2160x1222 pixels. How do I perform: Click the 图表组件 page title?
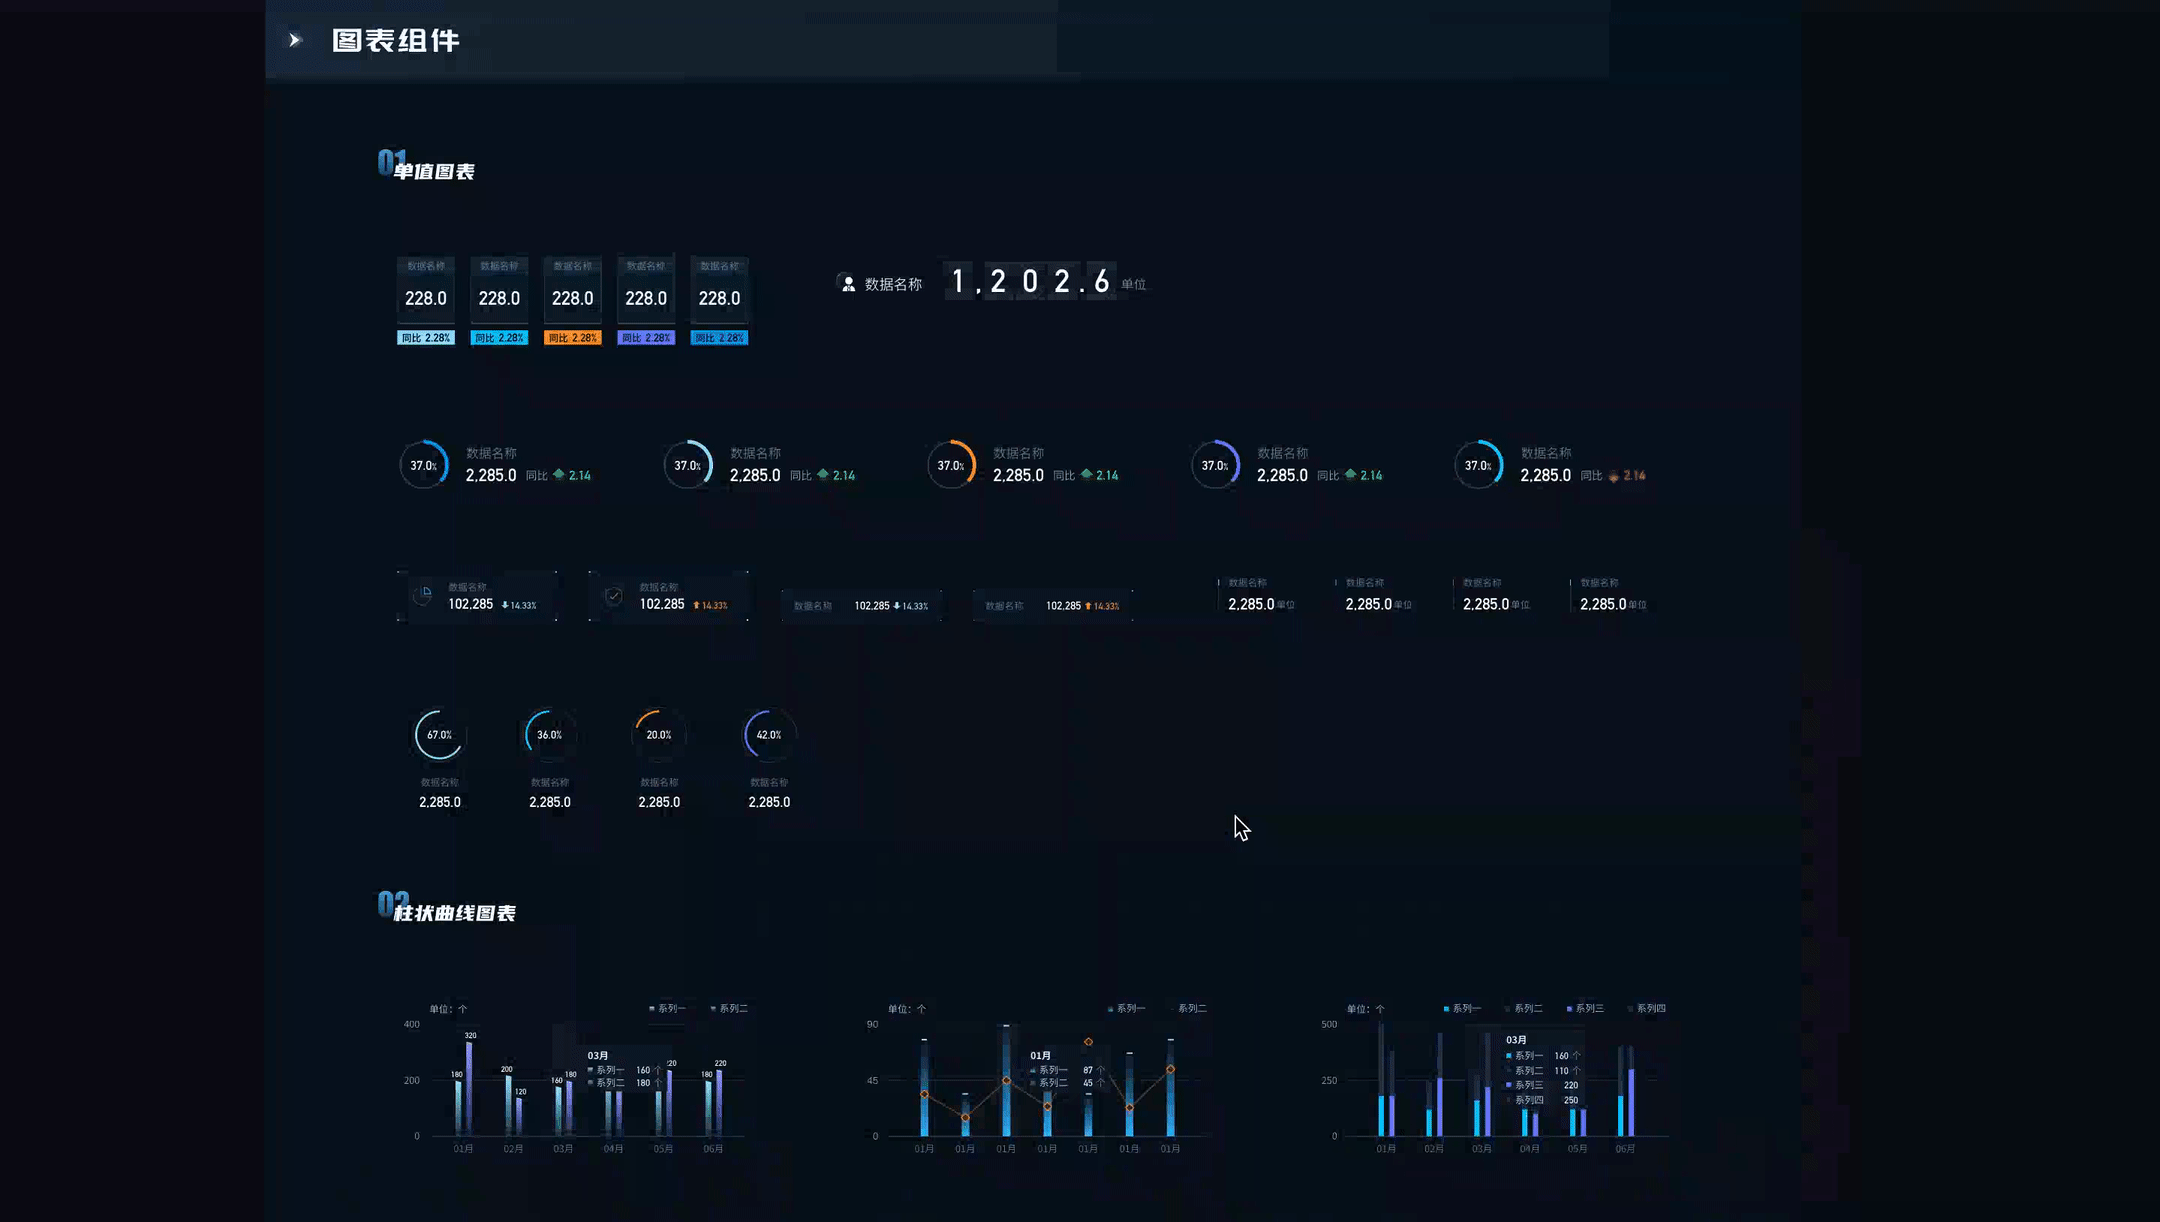point(396,41)
